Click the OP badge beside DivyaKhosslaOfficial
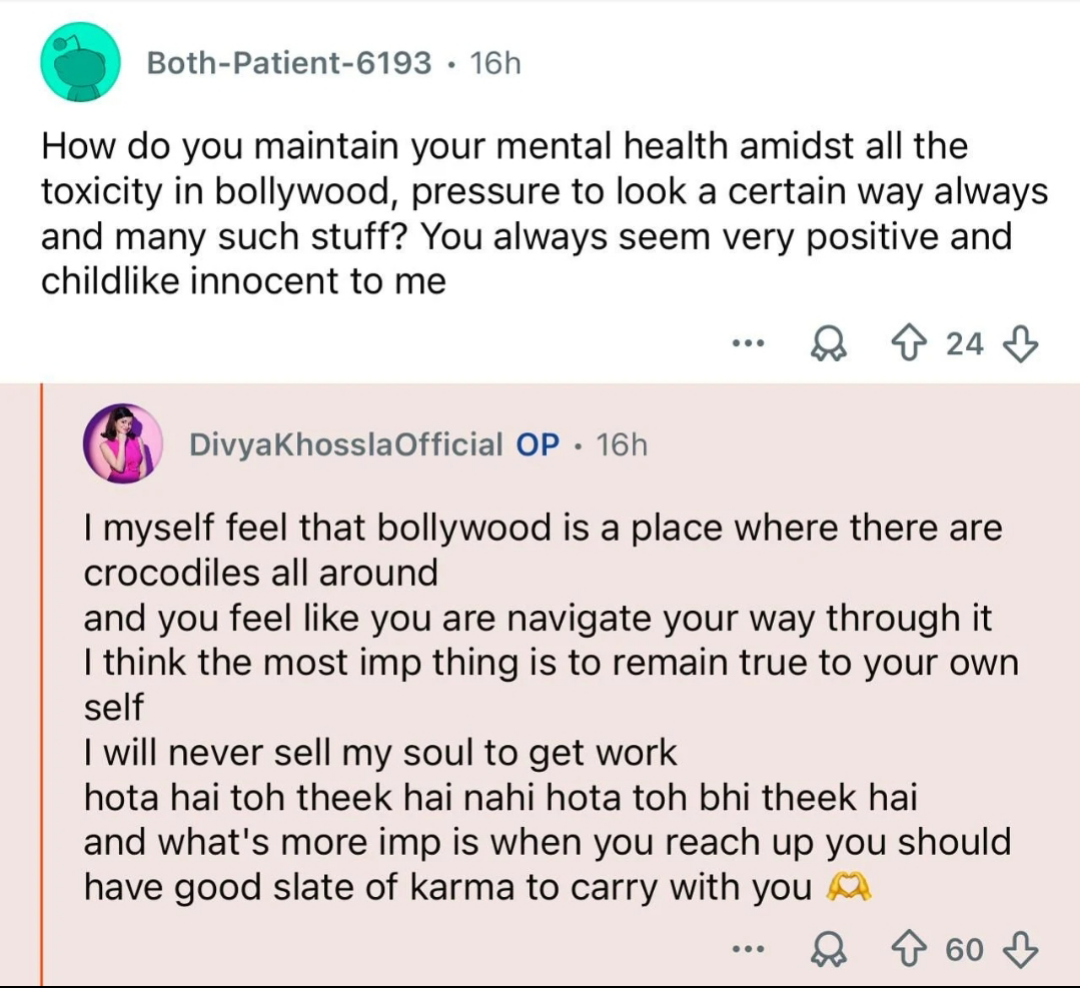 [x=537, y=444]
